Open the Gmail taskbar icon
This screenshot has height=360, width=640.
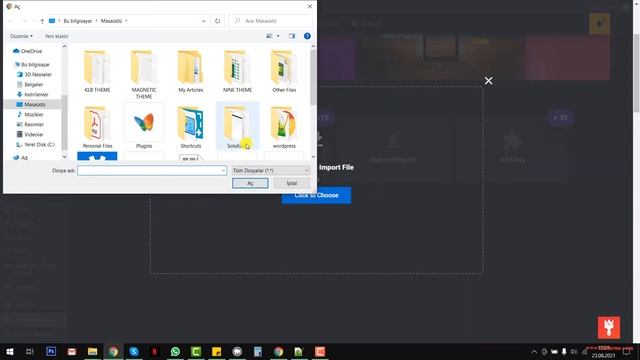(72, 351)
